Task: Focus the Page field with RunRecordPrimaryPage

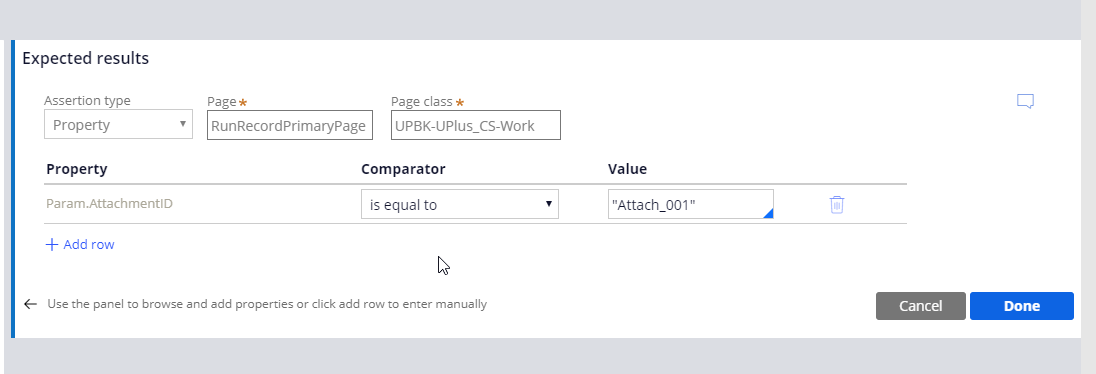Action: [290, 125]
